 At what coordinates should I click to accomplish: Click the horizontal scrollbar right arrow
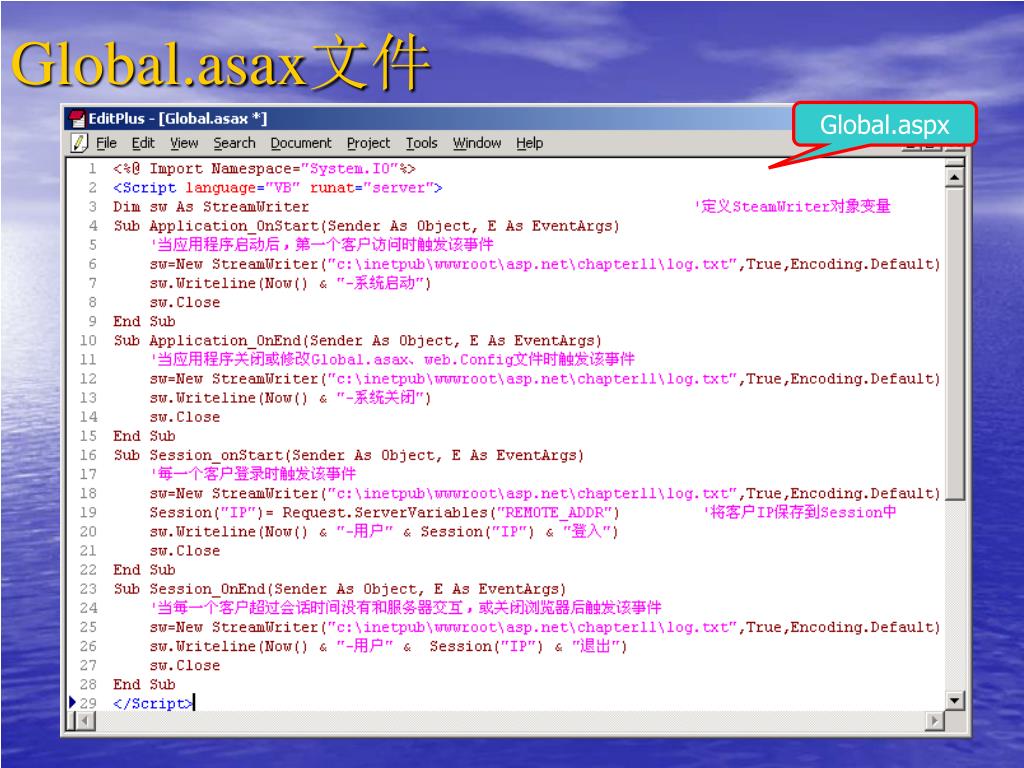(x=935, y=721)
